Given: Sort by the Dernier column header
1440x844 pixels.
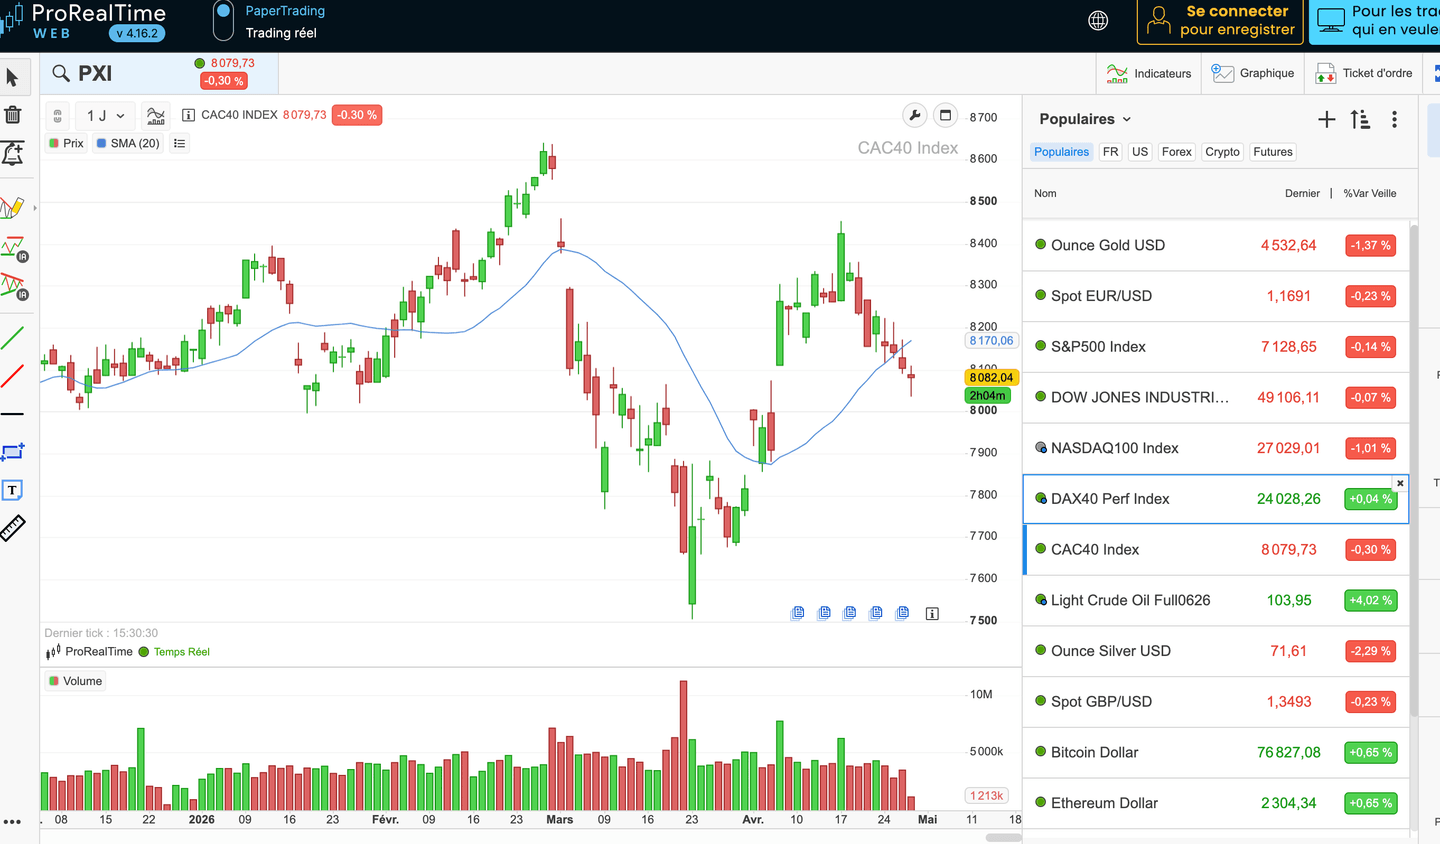Looking at the screenshot, I should click(1302, 193).
